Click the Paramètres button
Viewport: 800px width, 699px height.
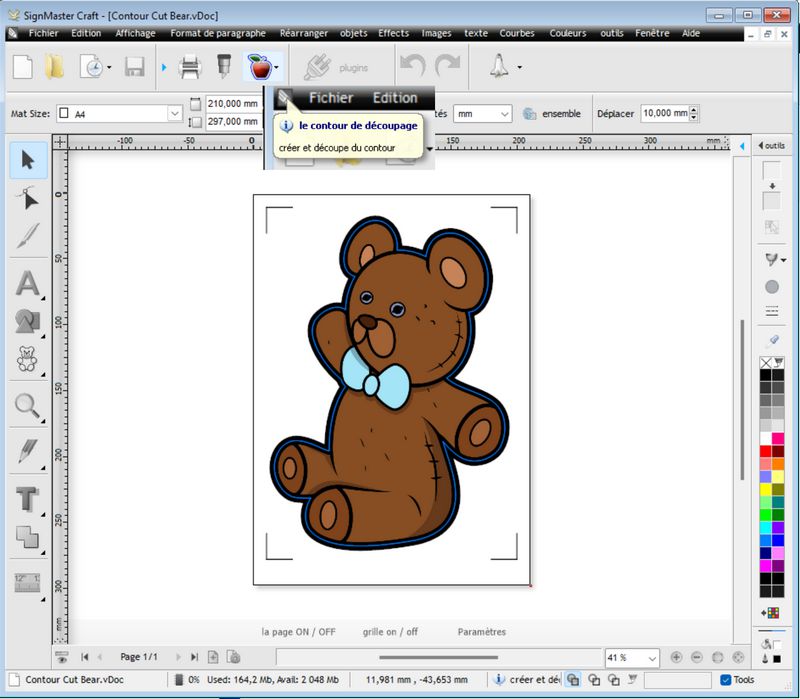point(482,632)
